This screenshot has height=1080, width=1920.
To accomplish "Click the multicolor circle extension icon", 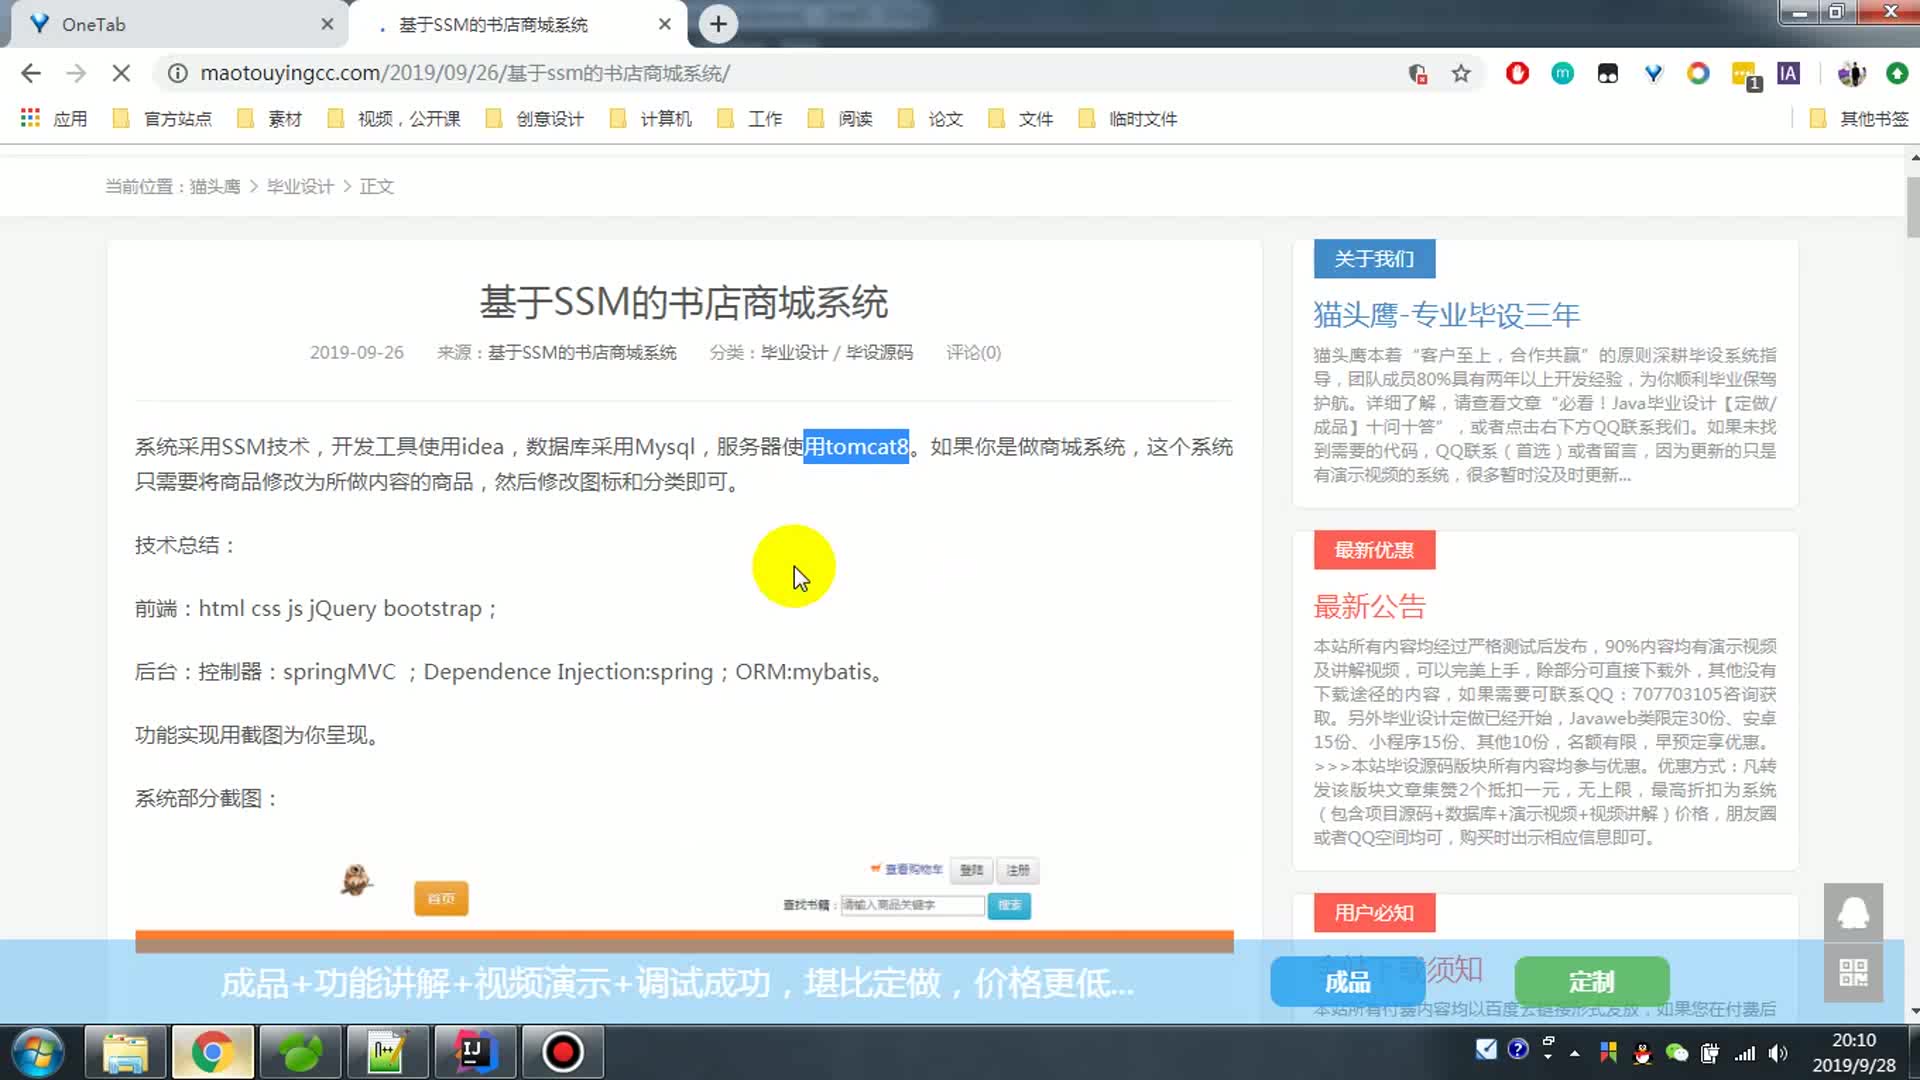I will [x=1698, y=73].
